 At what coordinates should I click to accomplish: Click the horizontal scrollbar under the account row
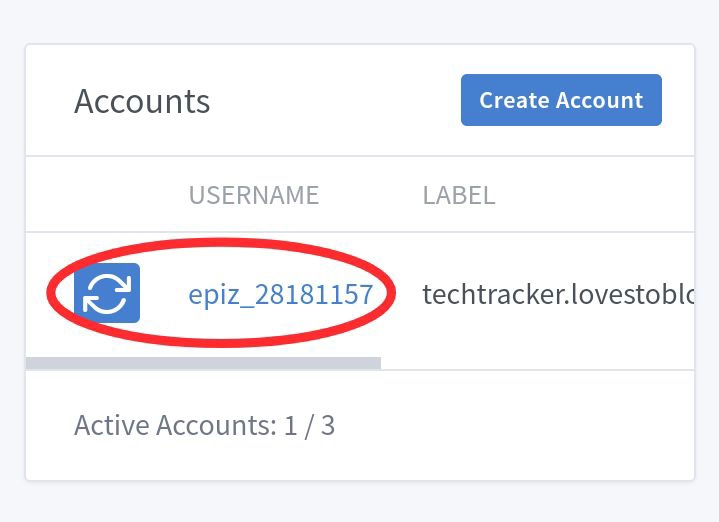point(203,363)
